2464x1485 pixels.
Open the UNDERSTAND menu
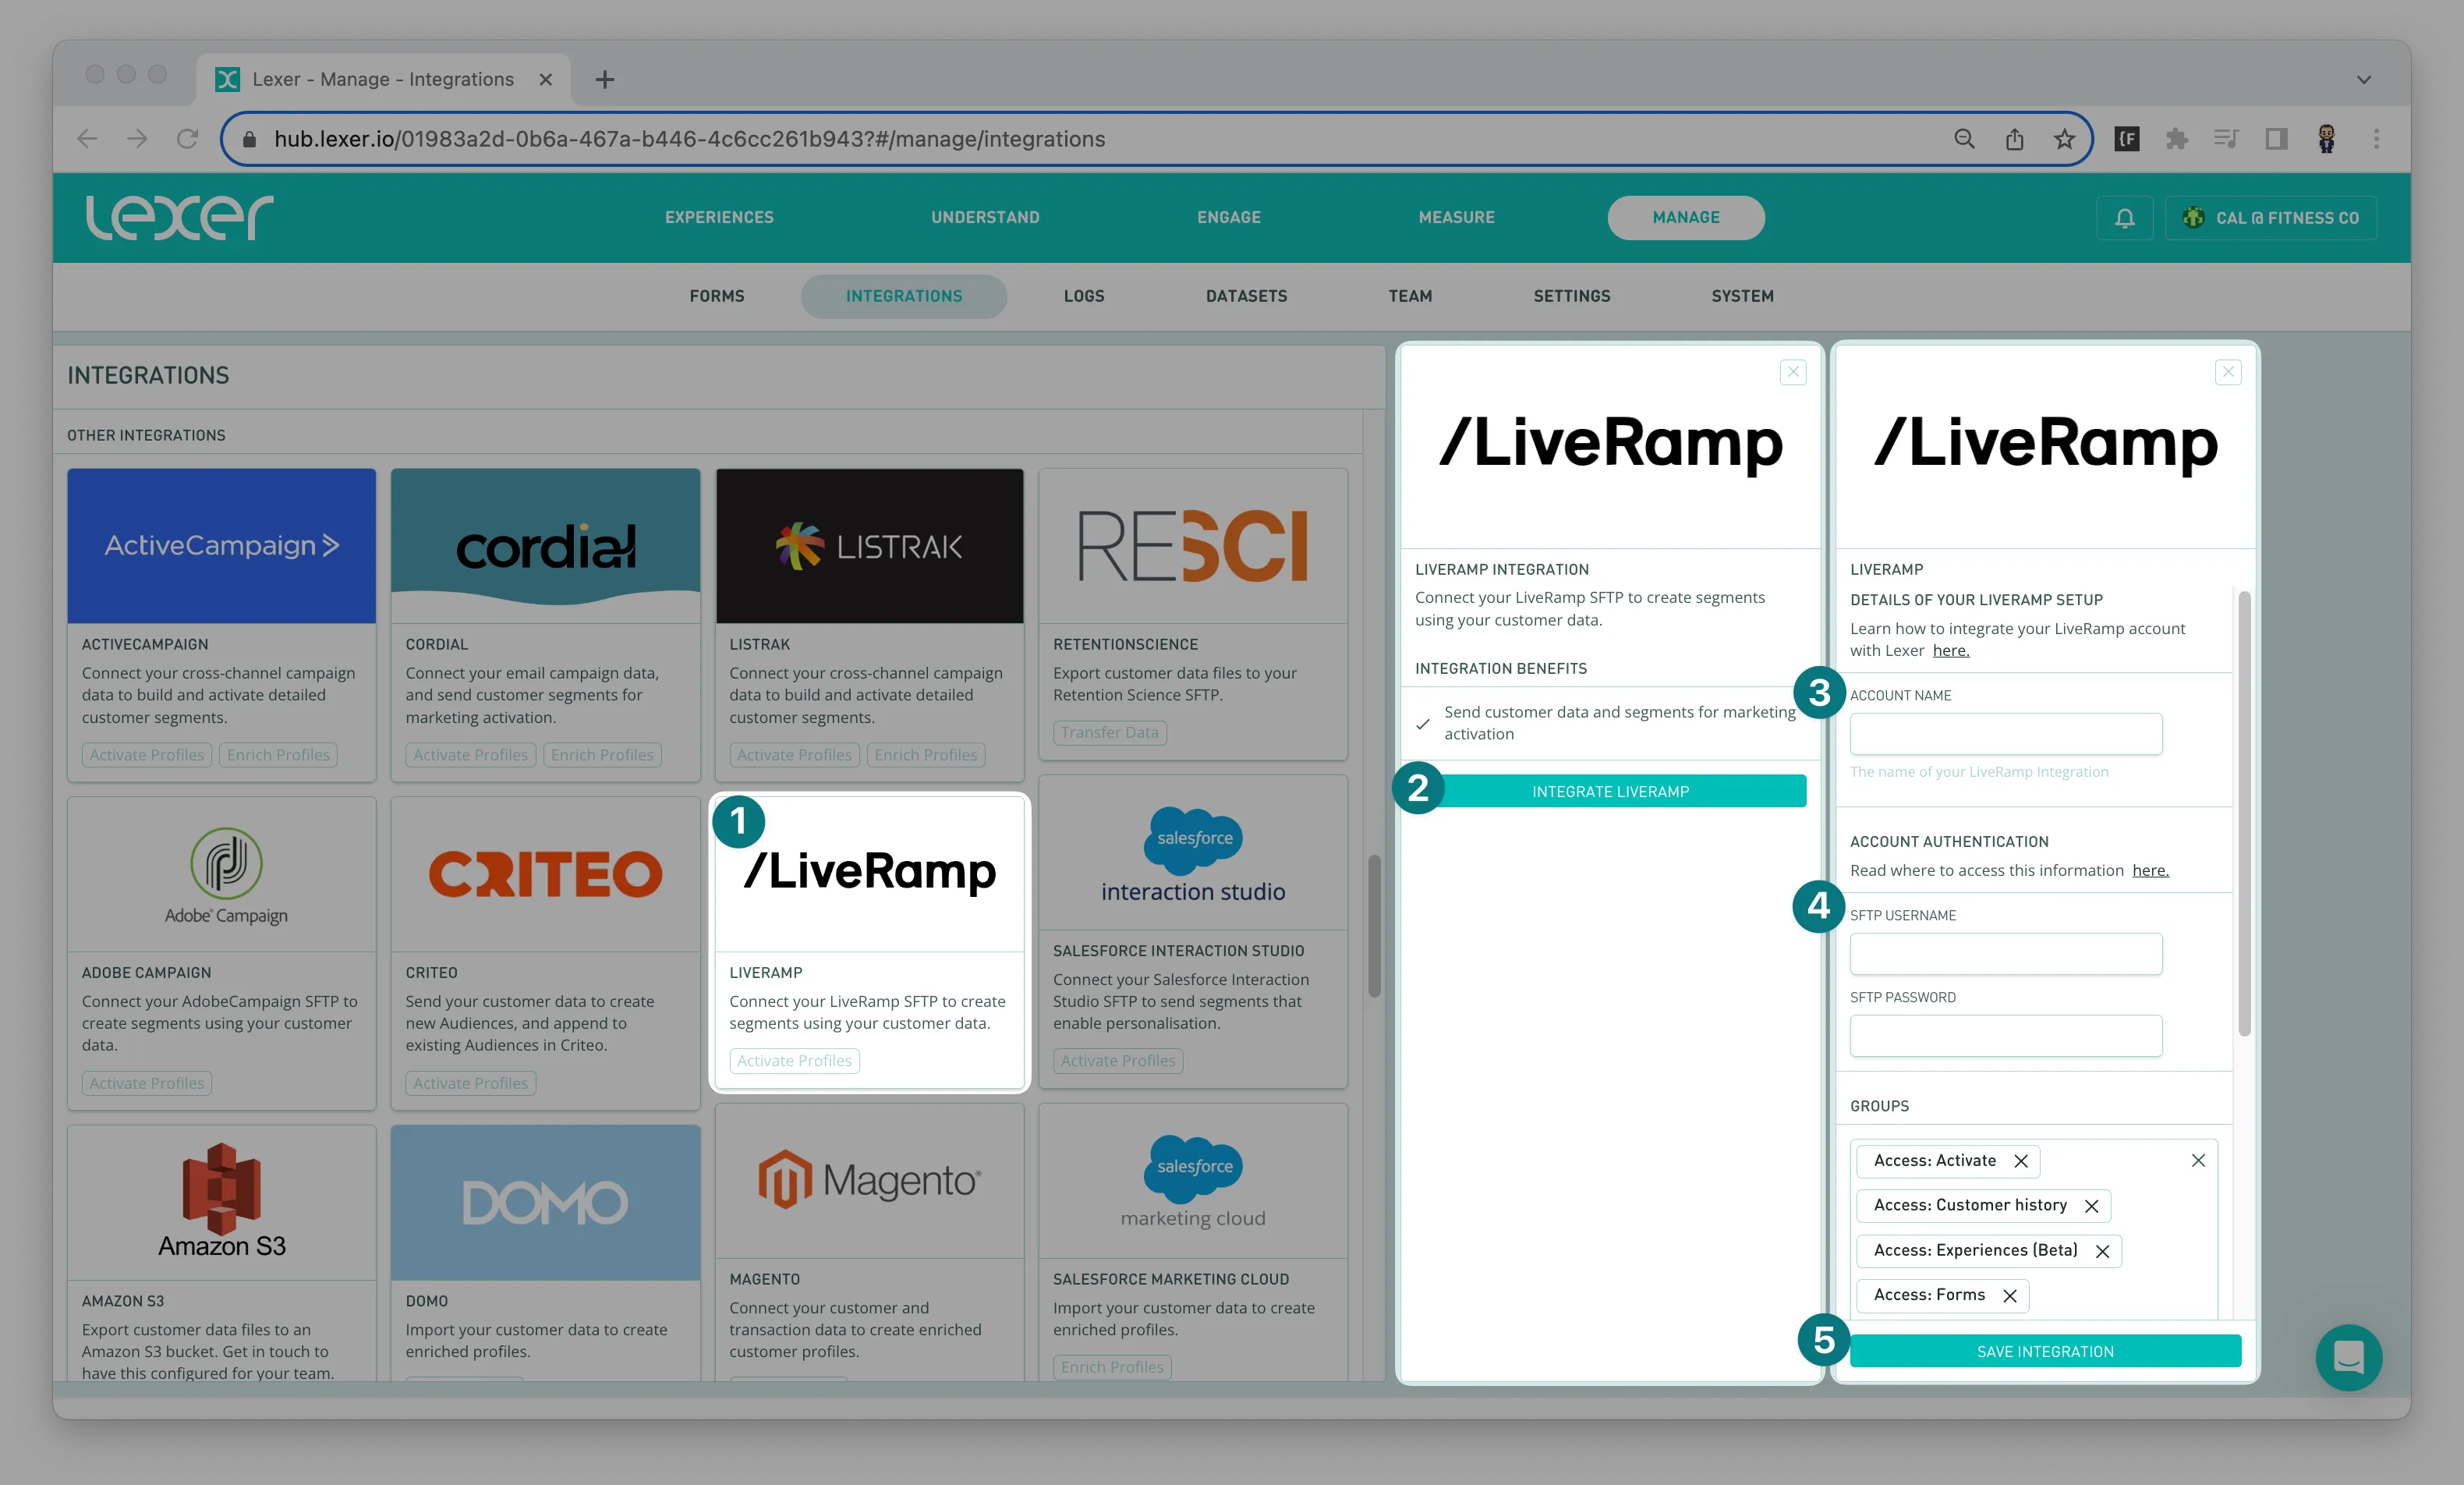[985, 217]
